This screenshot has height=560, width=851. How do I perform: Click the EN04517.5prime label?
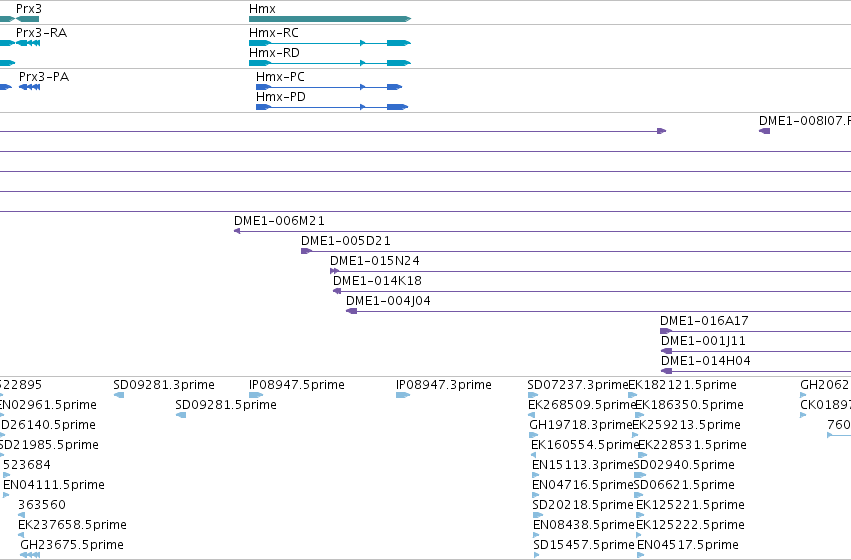click(x=688, y=545)
